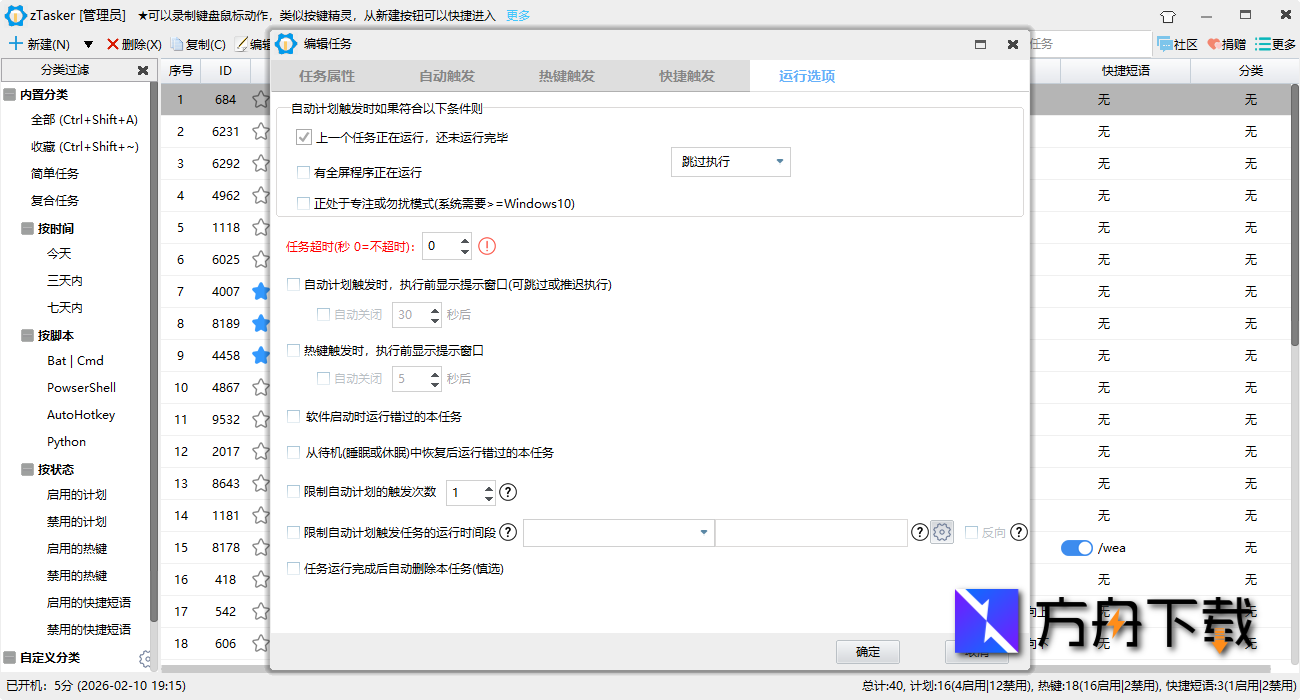Increase 任务超时 value with the up stepper
Image resolution: width=1300 pixels, height=700 pixels.
click(x=465, y=240)
